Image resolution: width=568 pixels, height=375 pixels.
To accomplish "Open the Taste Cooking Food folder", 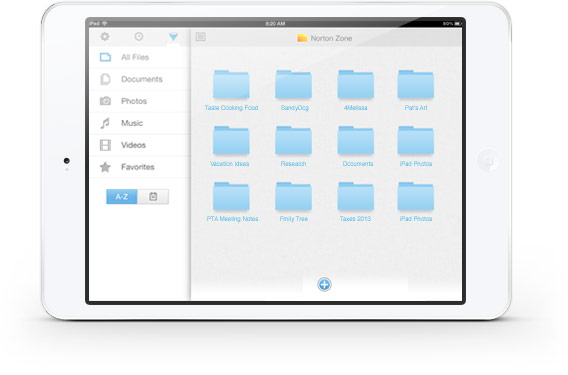I will pyautogui.click(x=231, y=91).
